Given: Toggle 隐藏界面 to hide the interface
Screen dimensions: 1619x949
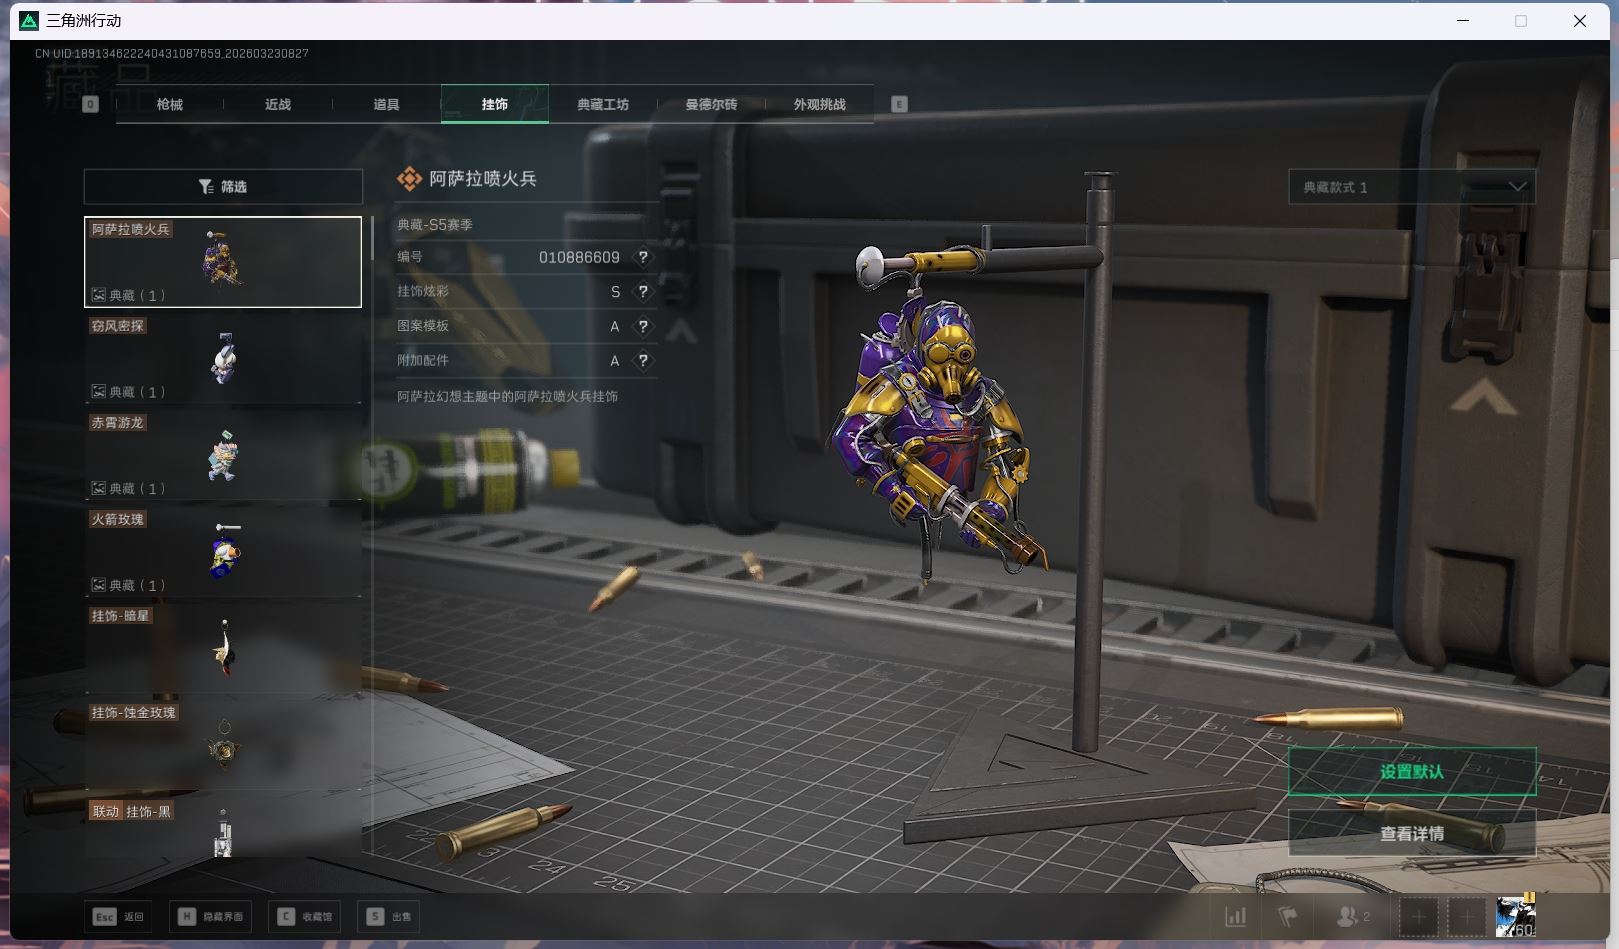Looking at the screenshot, I should coord(212,916).
